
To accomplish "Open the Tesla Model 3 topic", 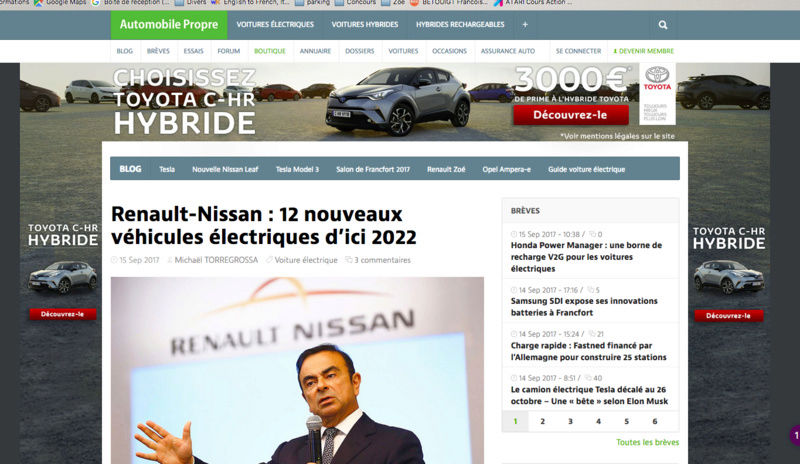I will 297,169.
